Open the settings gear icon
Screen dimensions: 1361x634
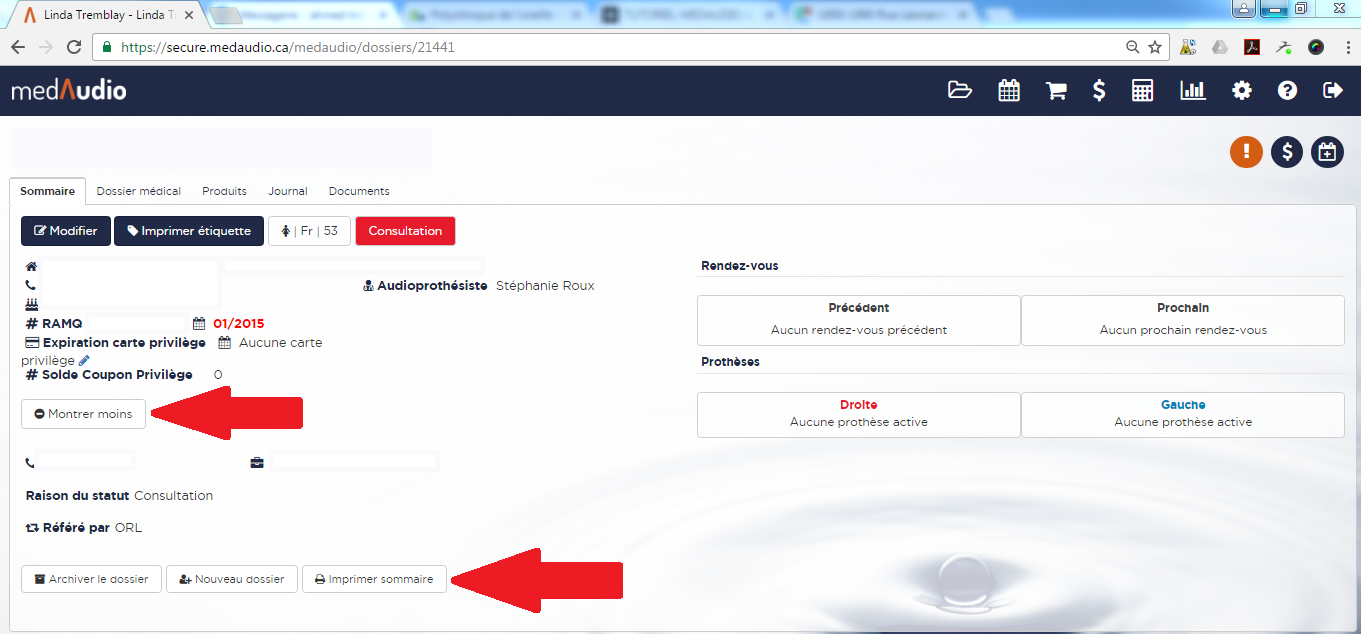tap(1241, 91)
